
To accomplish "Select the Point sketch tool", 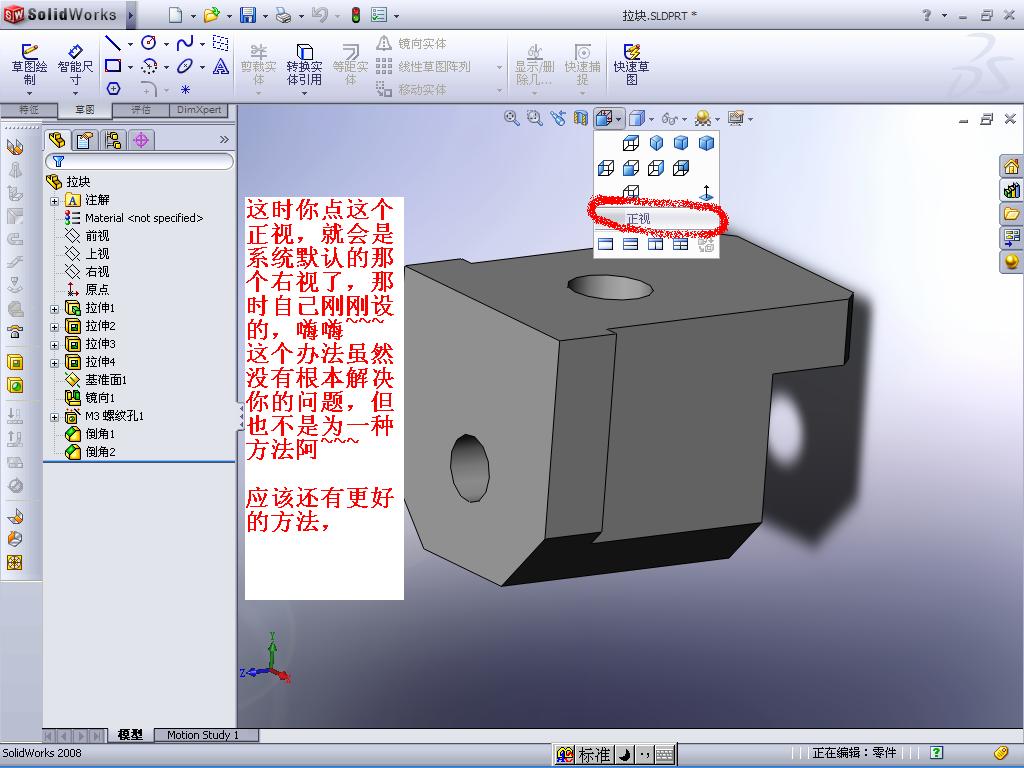I will (185, 89).
